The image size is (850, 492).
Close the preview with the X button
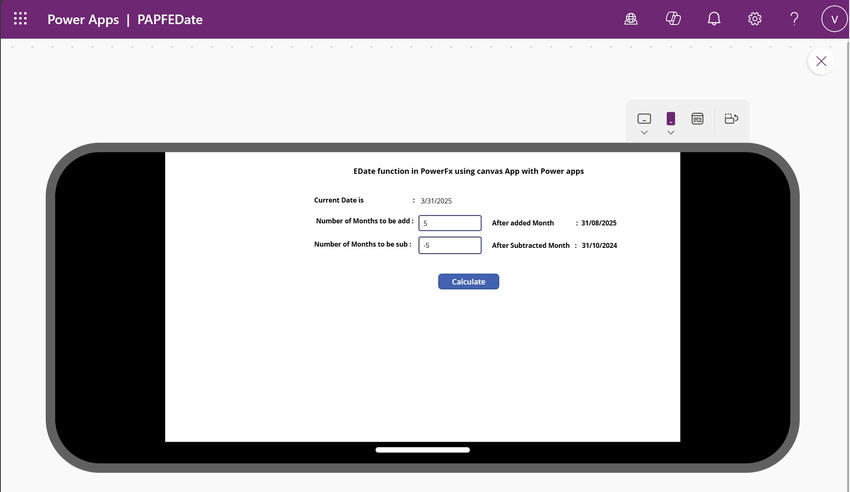click(x=821, y=61)
